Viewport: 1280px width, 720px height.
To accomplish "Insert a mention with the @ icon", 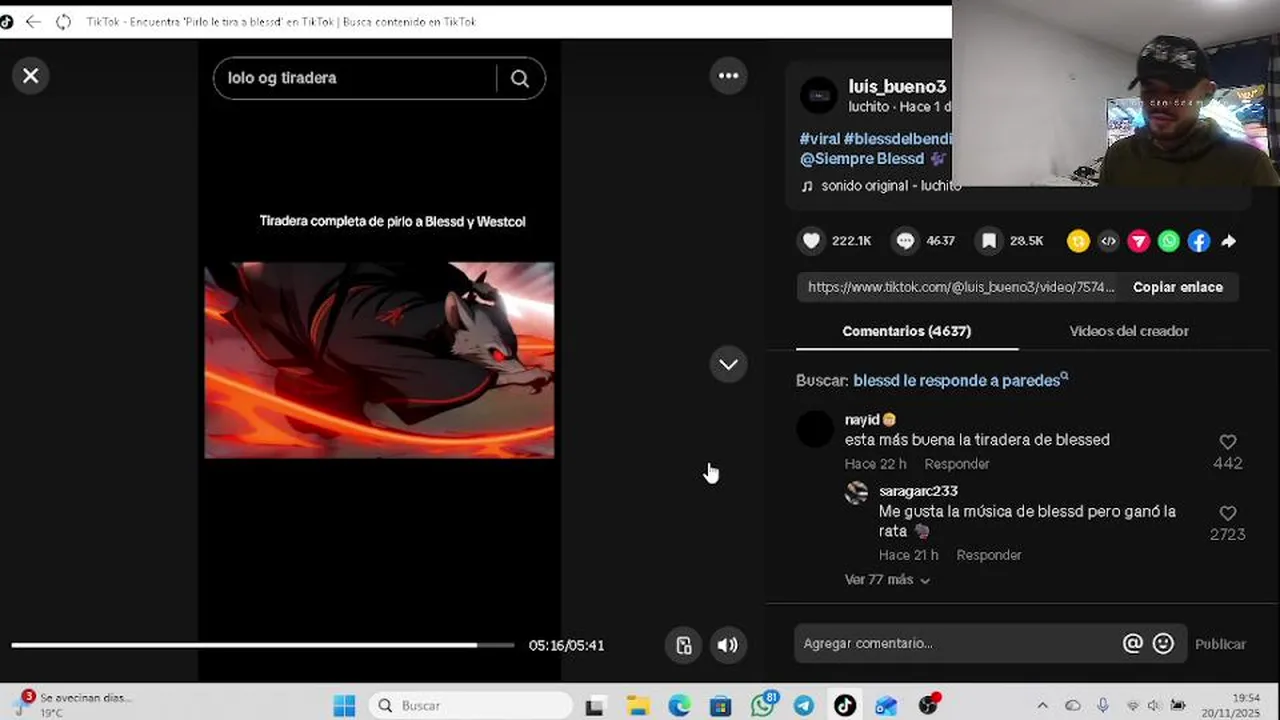I will coord(1132,643).
